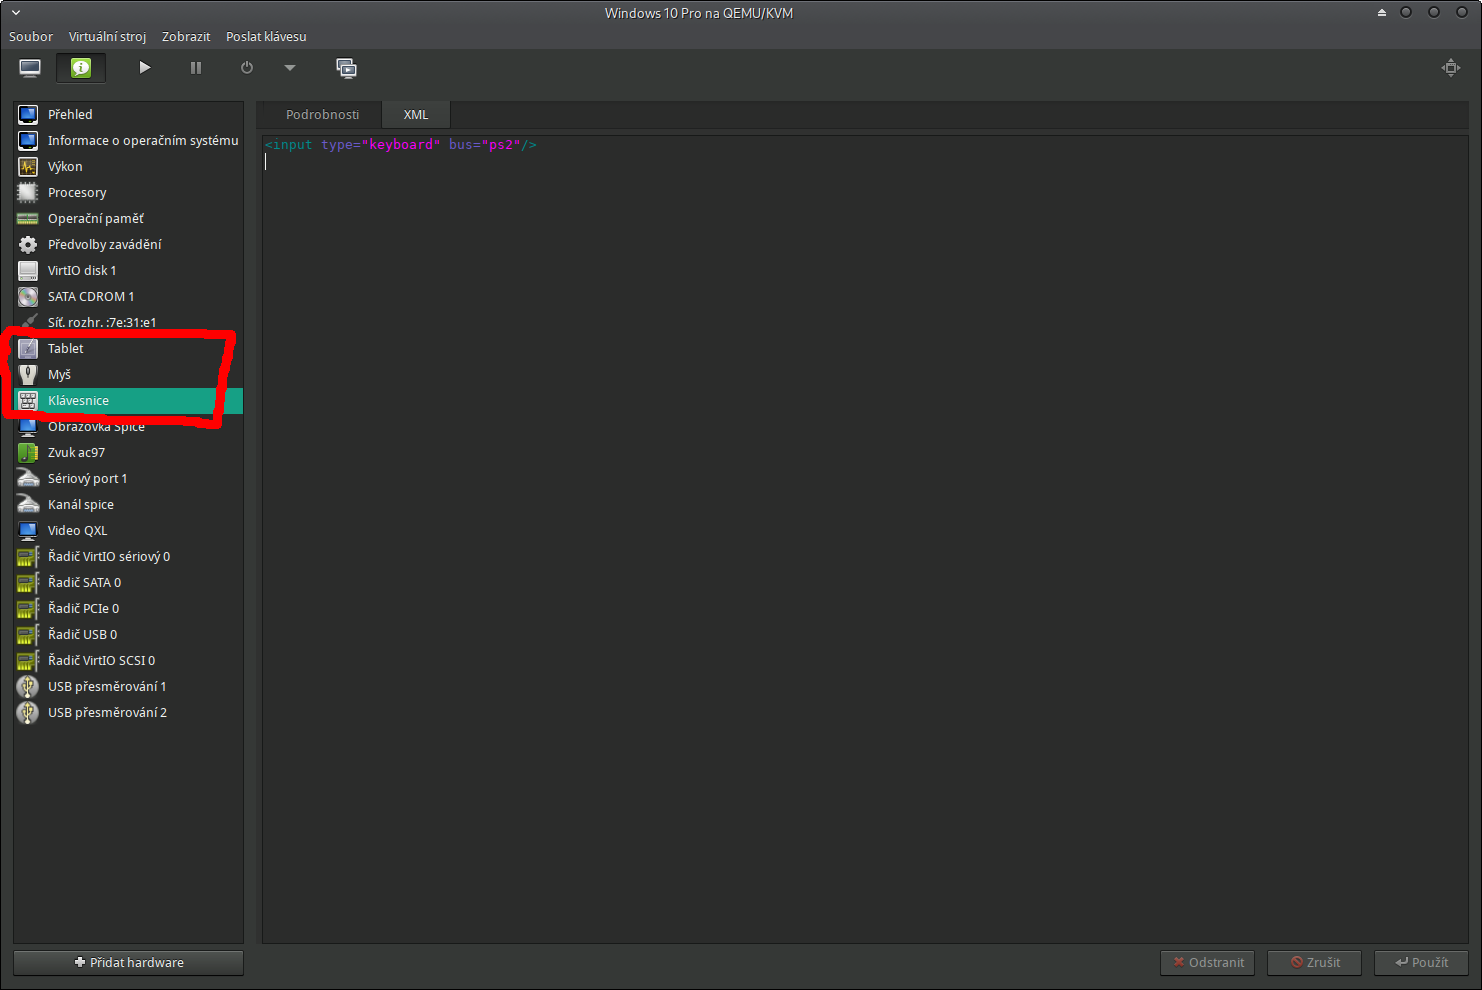Click the Odstranit button

(1207, 962)
